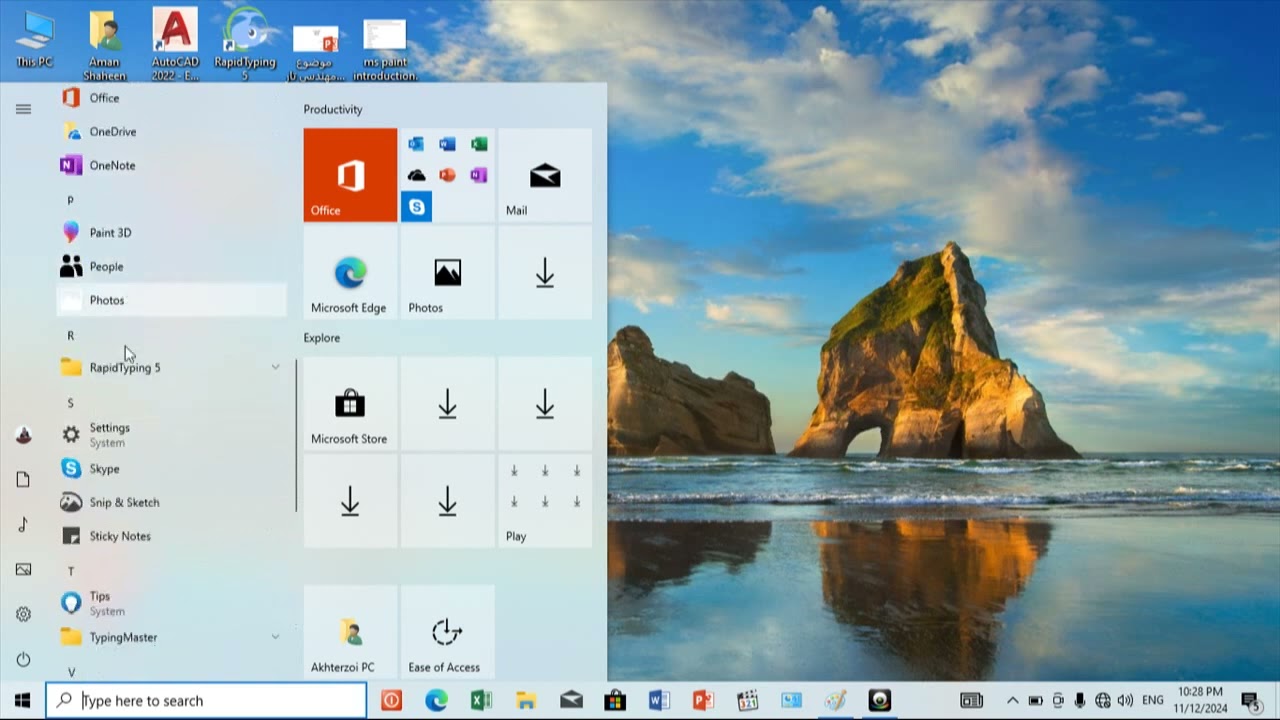The height and width of the screenshot is (720, 1280).
Task: Launch OneDrive from the app list
Action: point(171,132)
